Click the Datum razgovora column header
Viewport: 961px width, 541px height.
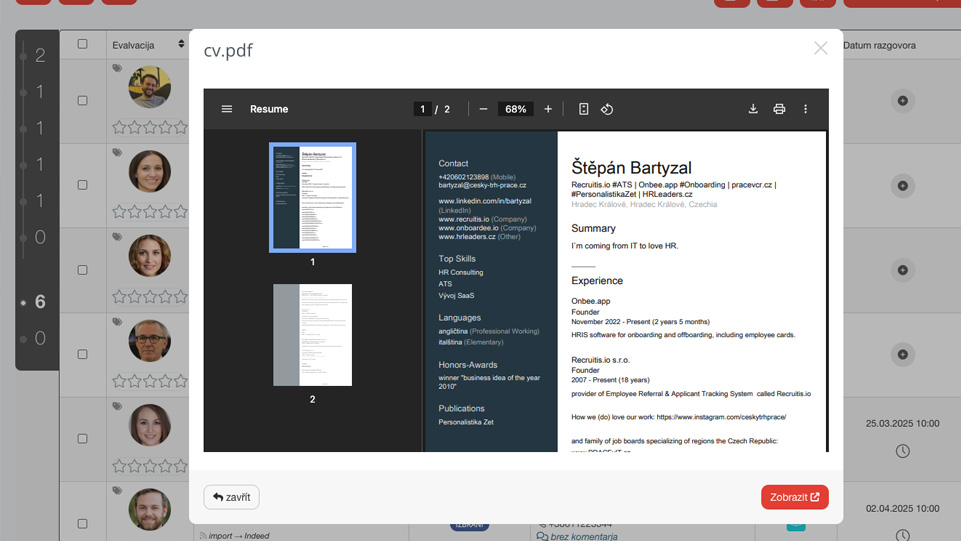879,45
